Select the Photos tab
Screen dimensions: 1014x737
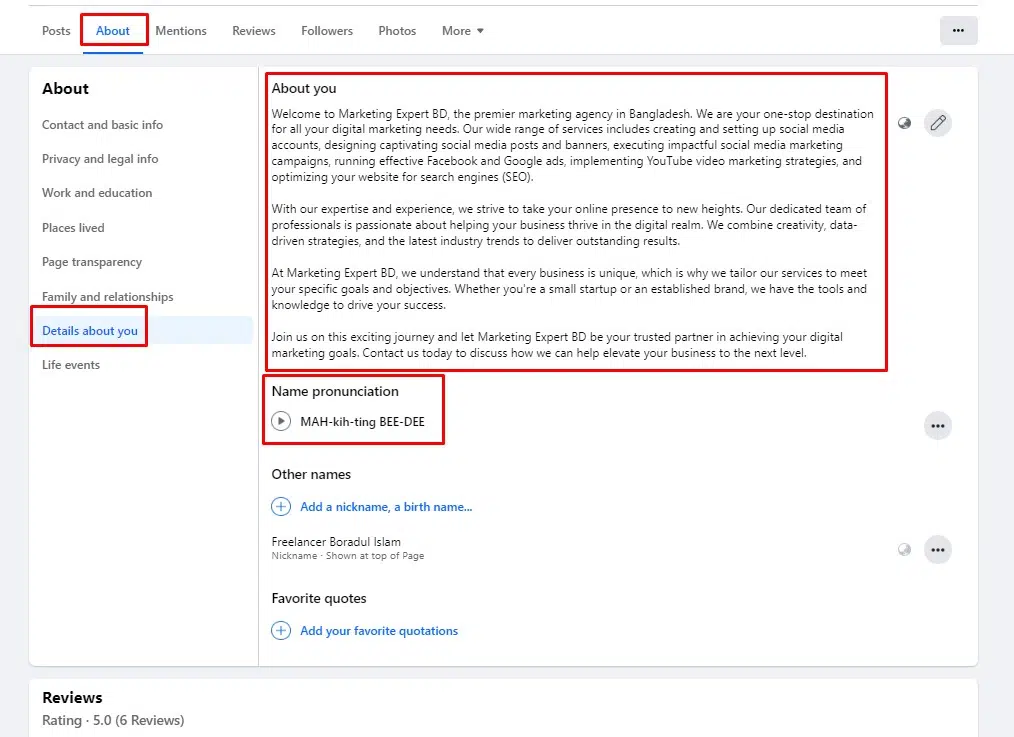coord(397,31)
